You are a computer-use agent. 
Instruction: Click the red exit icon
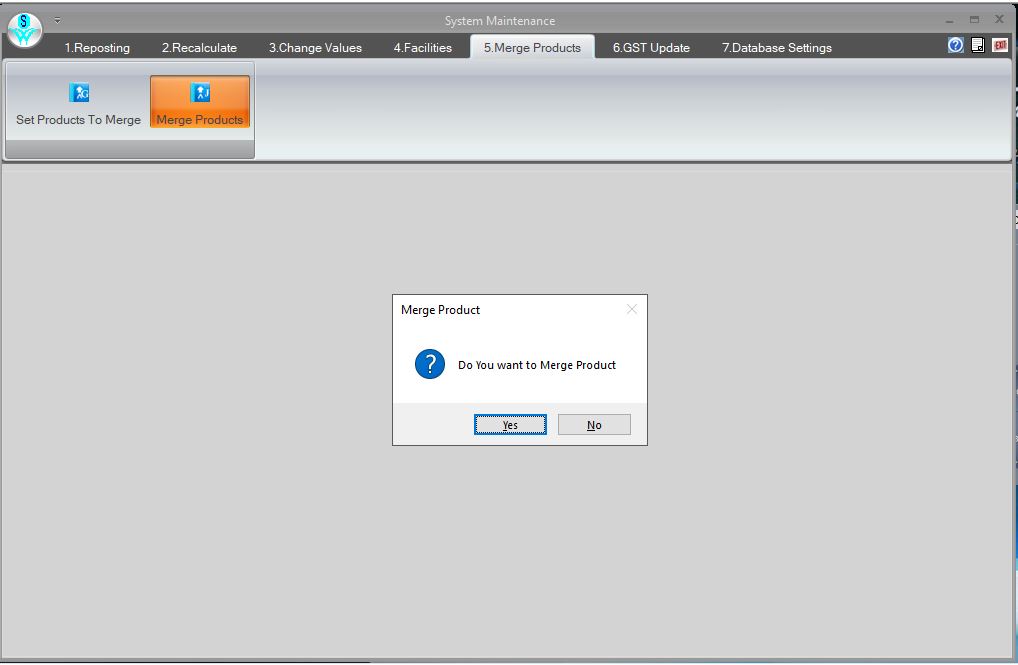1000,45
